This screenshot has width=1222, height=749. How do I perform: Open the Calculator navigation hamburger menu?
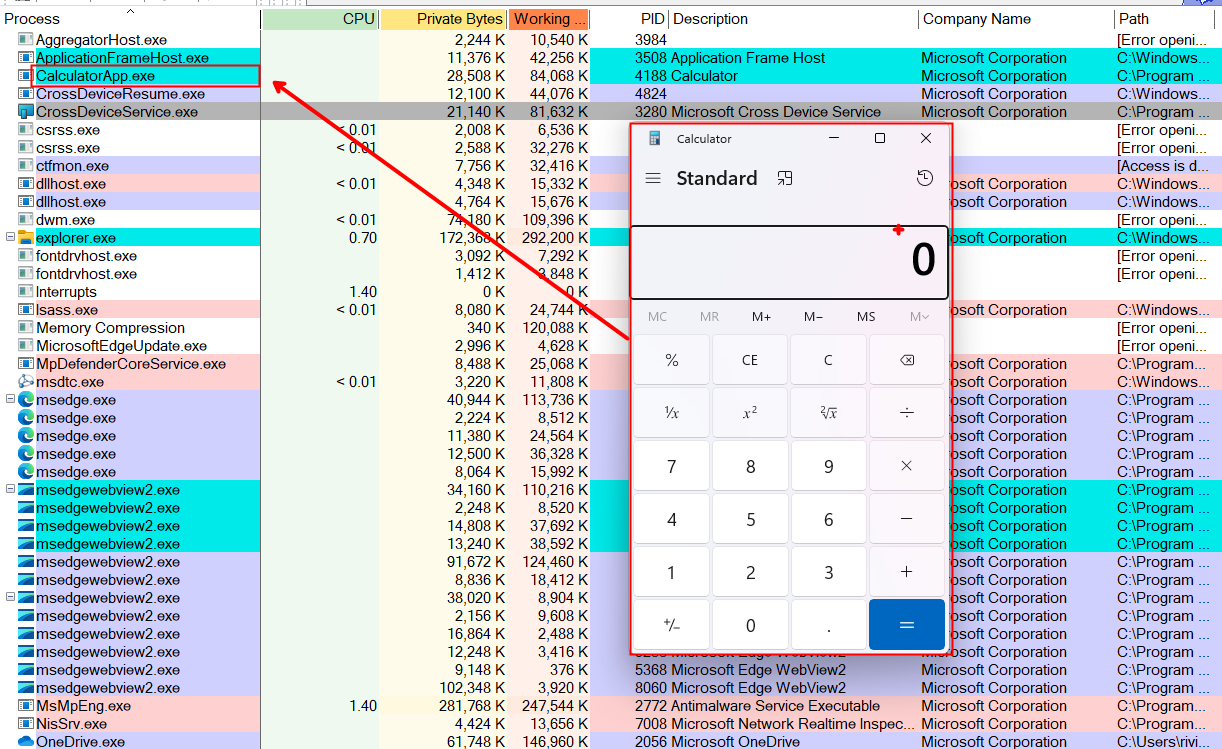point(653,178)
